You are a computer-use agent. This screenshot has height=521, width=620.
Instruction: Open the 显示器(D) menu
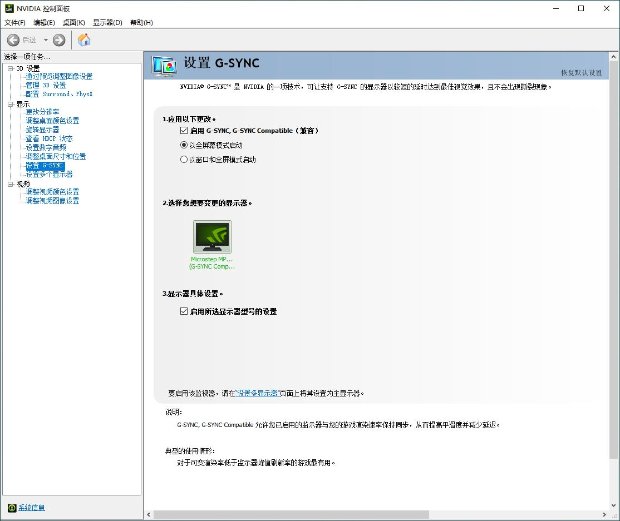[108, 23]
